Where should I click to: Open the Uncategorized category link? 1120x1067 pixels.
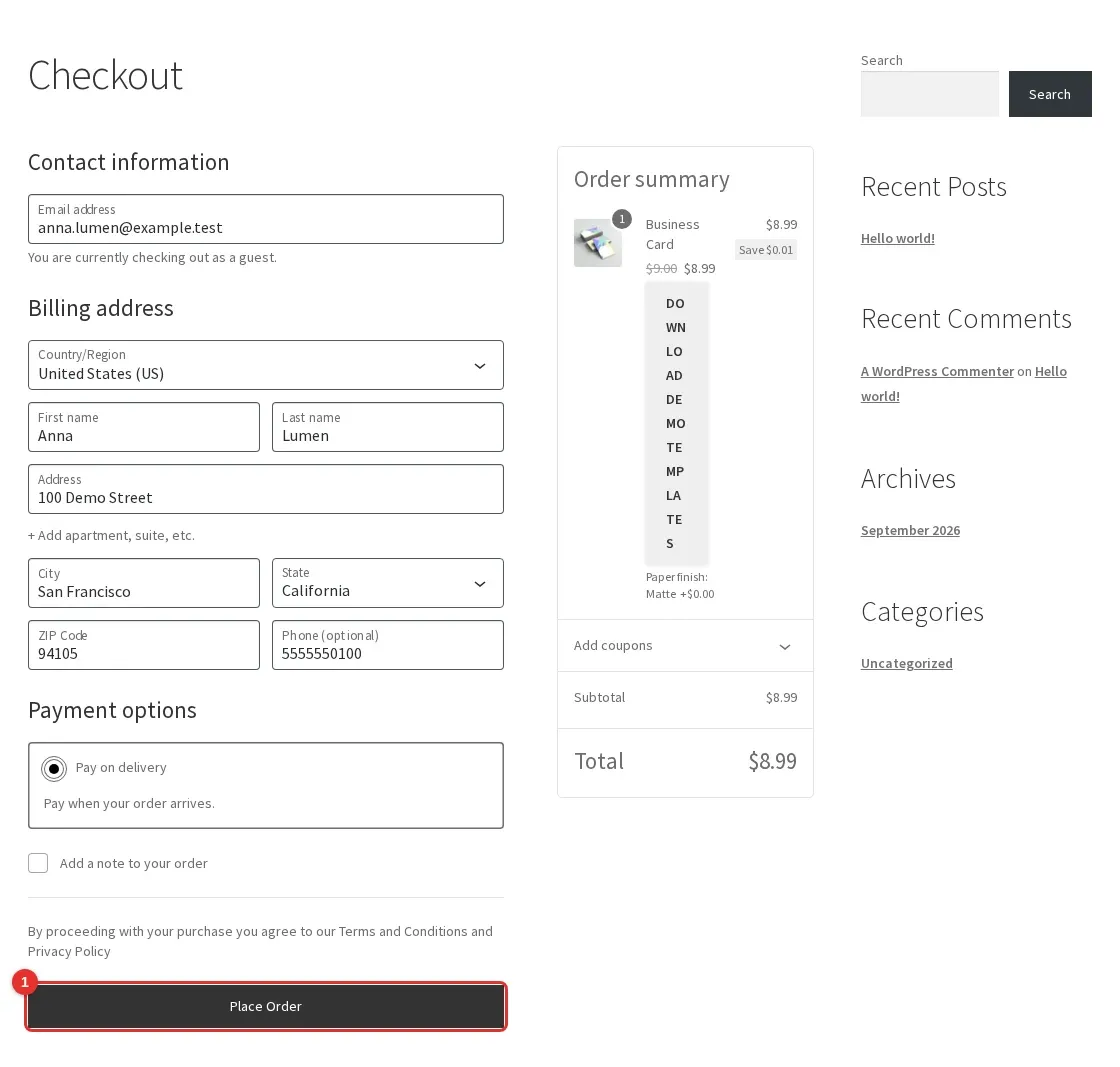906,663
